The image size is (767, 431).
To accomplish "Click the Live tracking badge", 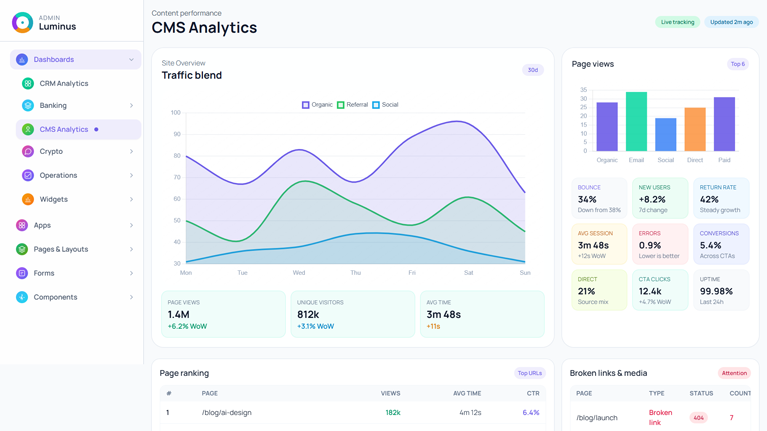I will pos(677,22).
